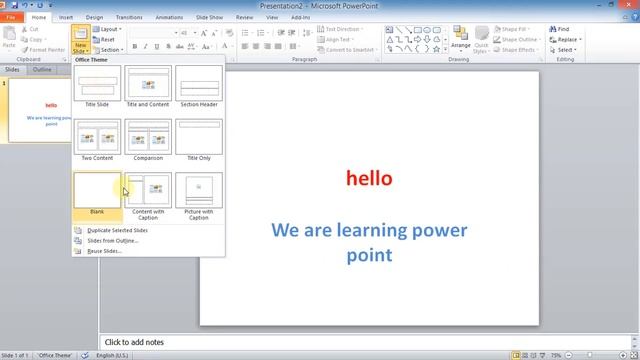Open the Select dropdown
640x360 pixels.
[563, 50]
